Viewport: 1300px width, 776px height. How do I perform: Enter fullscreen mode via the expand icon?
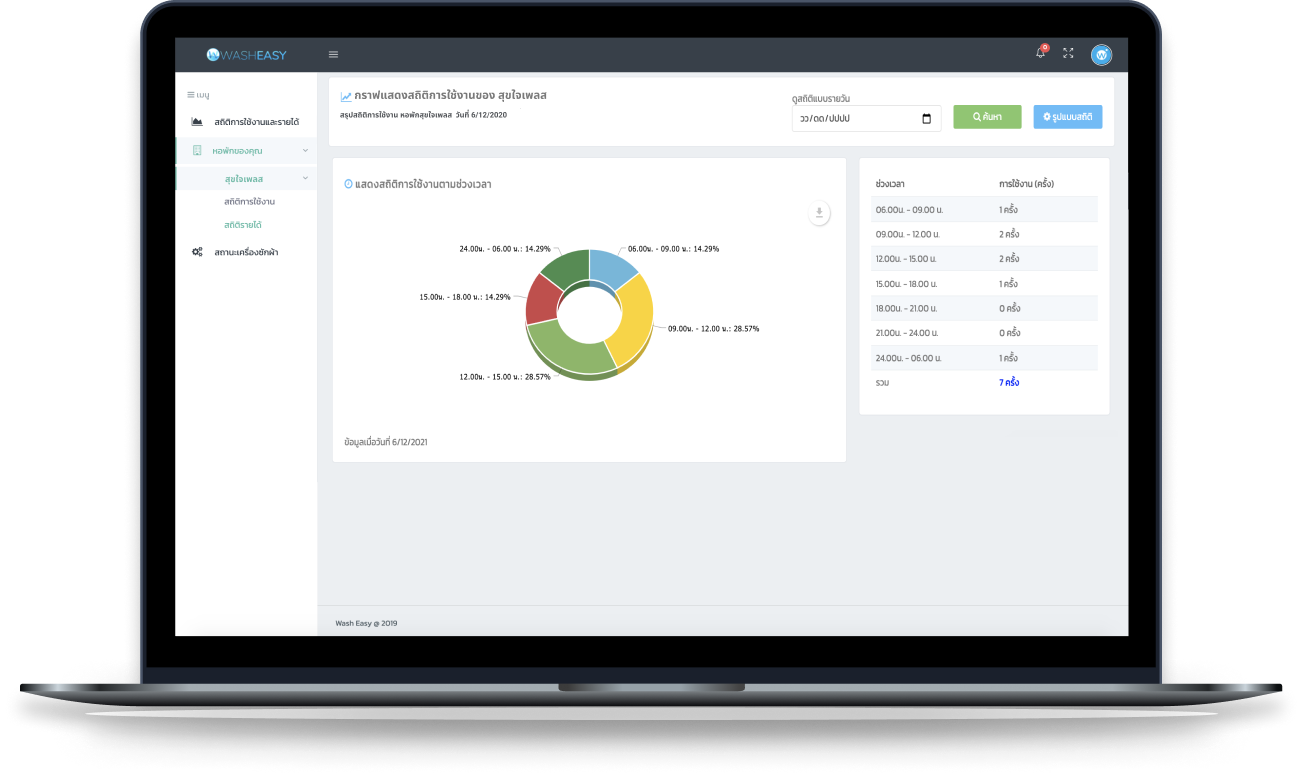coord(1068,54)
